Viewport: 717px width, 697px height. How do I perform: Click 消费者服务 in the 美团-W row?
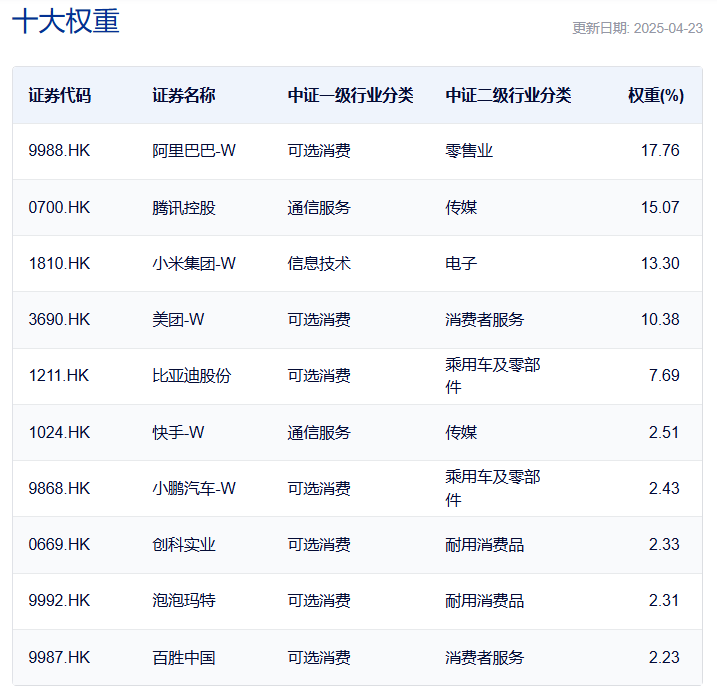(x=484, y=319)
